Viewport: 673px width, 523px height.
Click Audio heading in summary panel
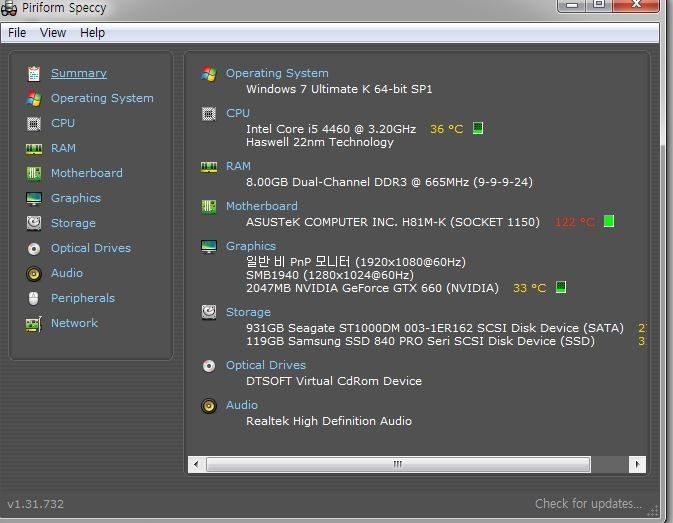coord(242,405)
